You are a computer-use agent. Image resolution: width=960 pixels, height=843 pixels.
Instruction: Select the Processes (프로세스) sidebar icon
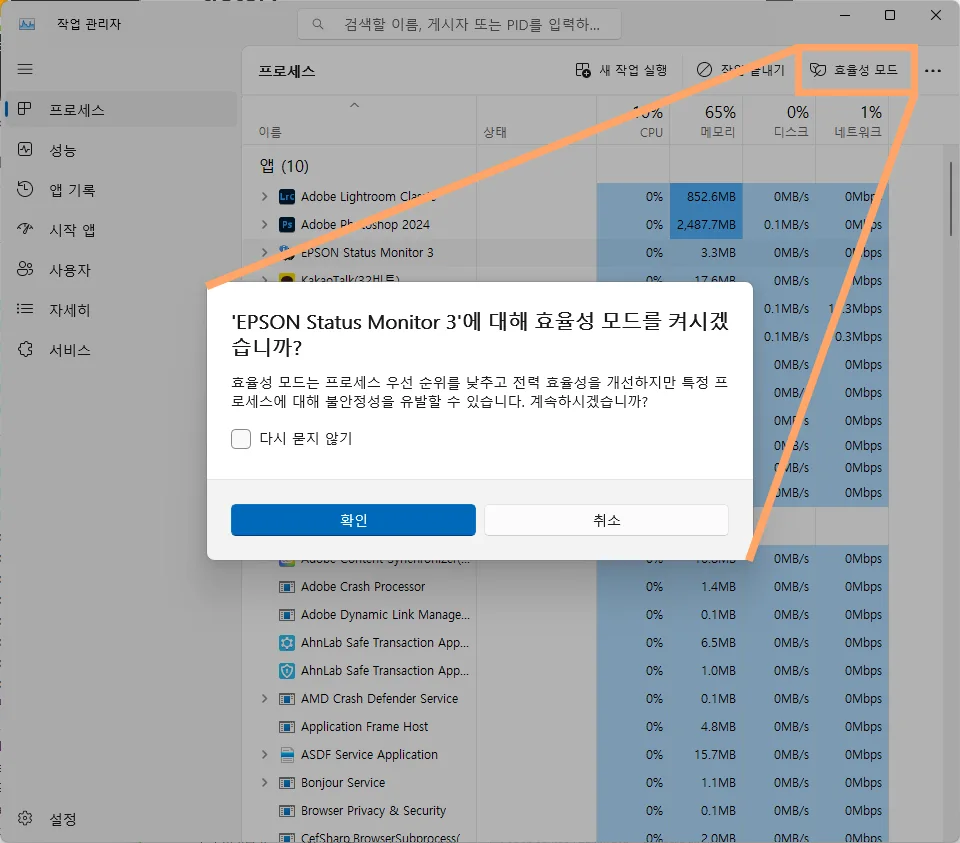[24, 109]
